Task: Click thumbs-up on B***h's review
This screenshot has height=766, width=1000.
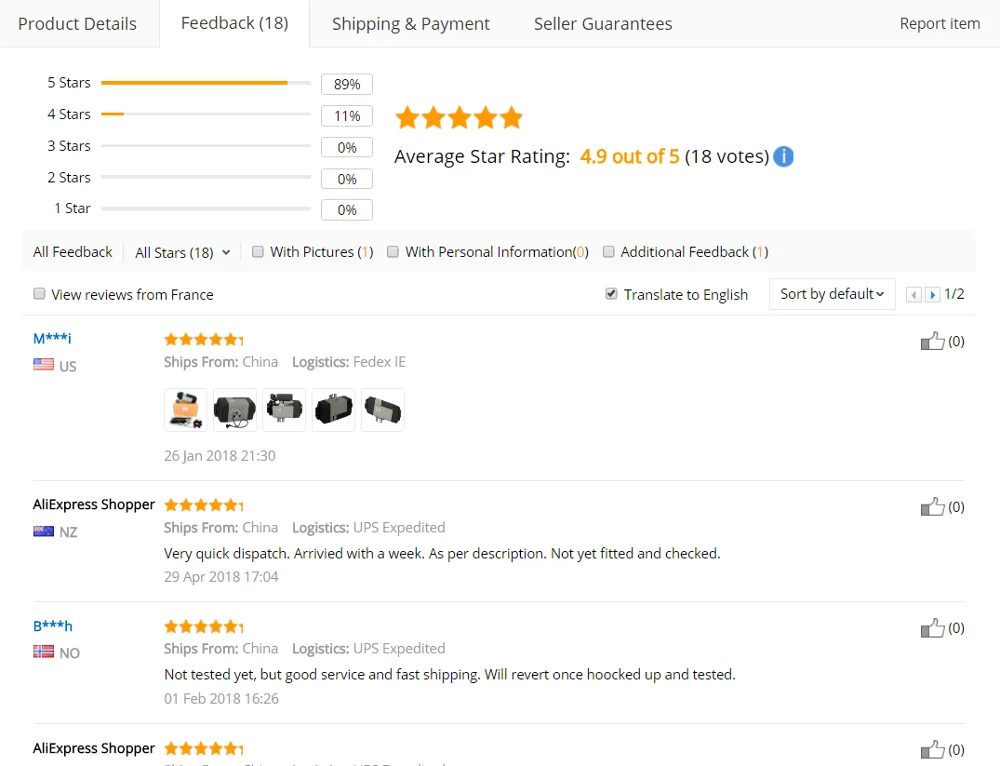Action: point(932,628)
